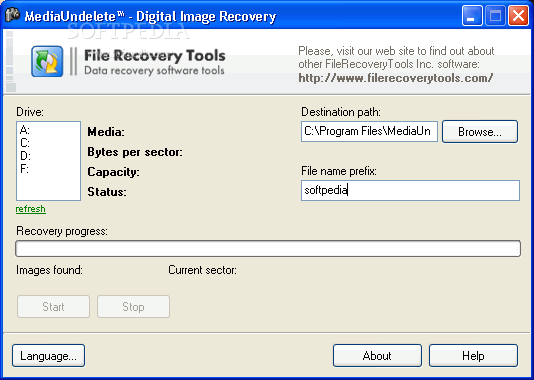Click the Start recovery button

tap(53, 306)
